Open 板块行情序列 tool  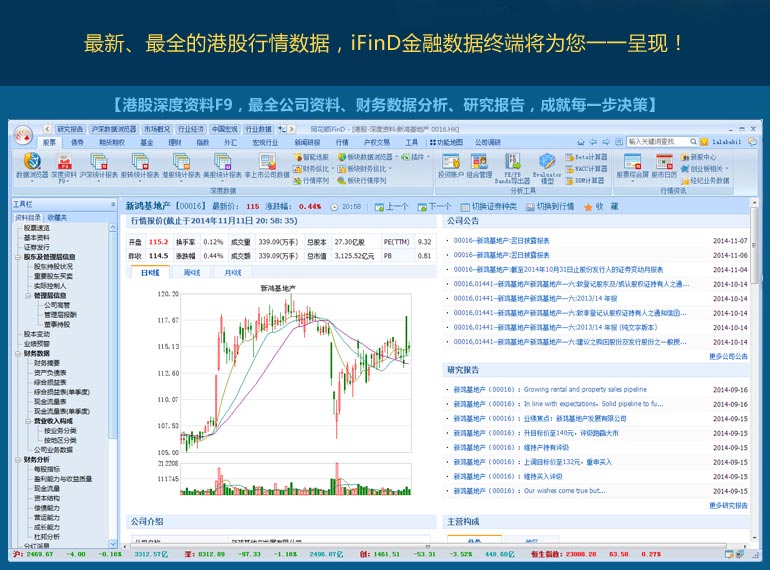tap(362, 181)
